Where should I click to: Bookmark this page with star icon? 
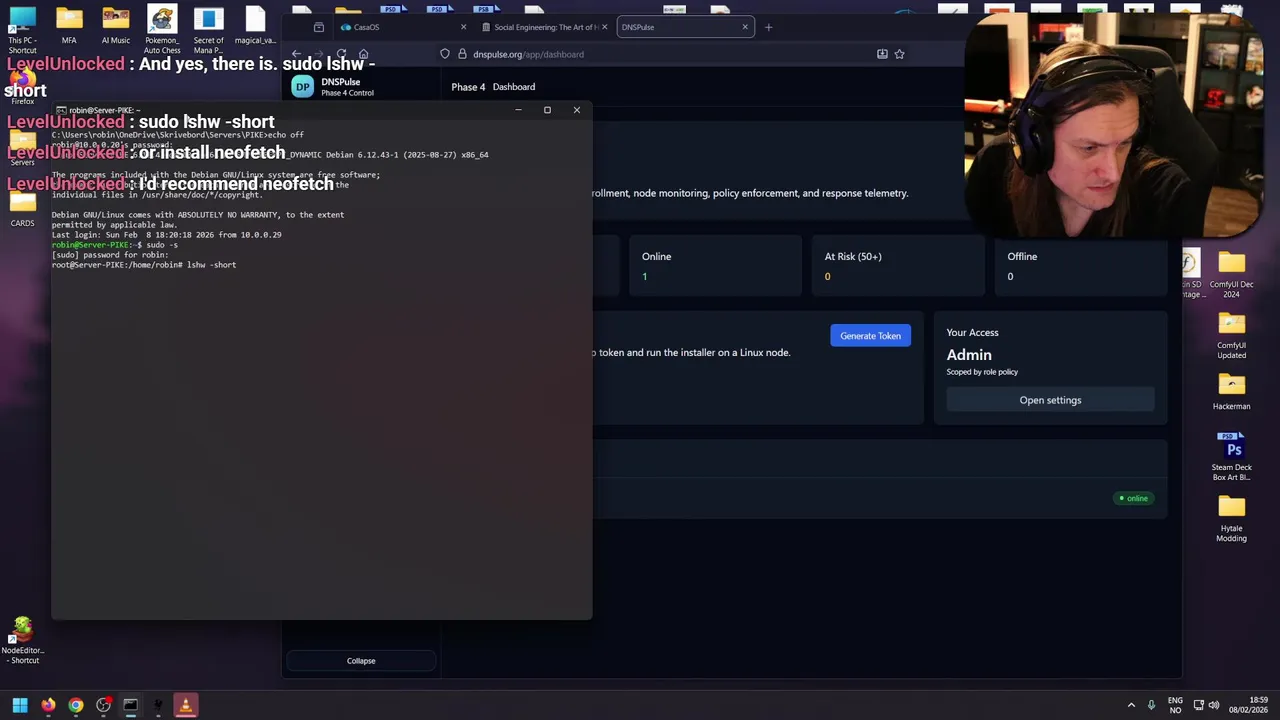click(899, 54)
